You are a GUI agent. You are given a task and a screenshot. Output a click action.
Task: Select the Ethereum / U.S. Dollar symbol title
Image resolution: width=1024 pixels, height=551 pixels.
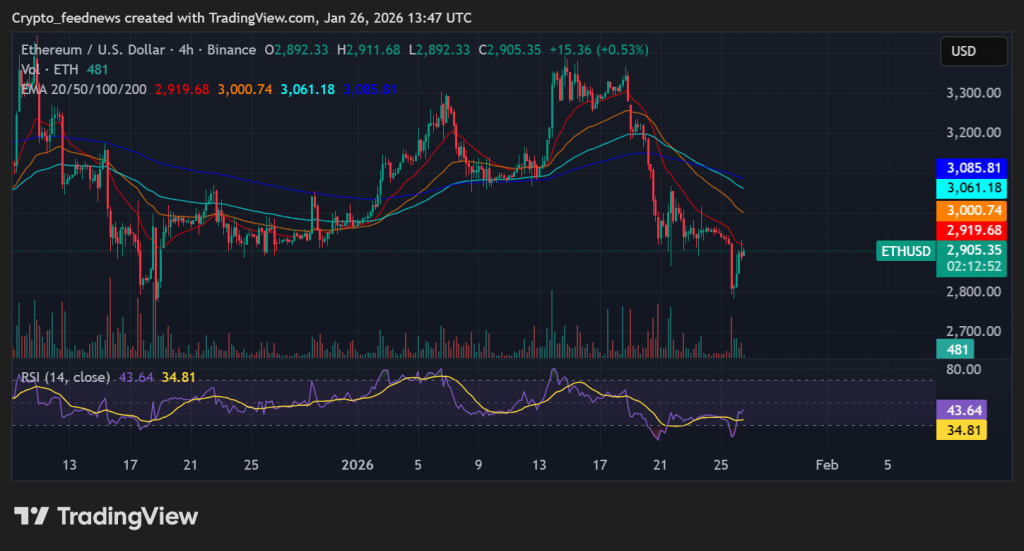point(93,50)
